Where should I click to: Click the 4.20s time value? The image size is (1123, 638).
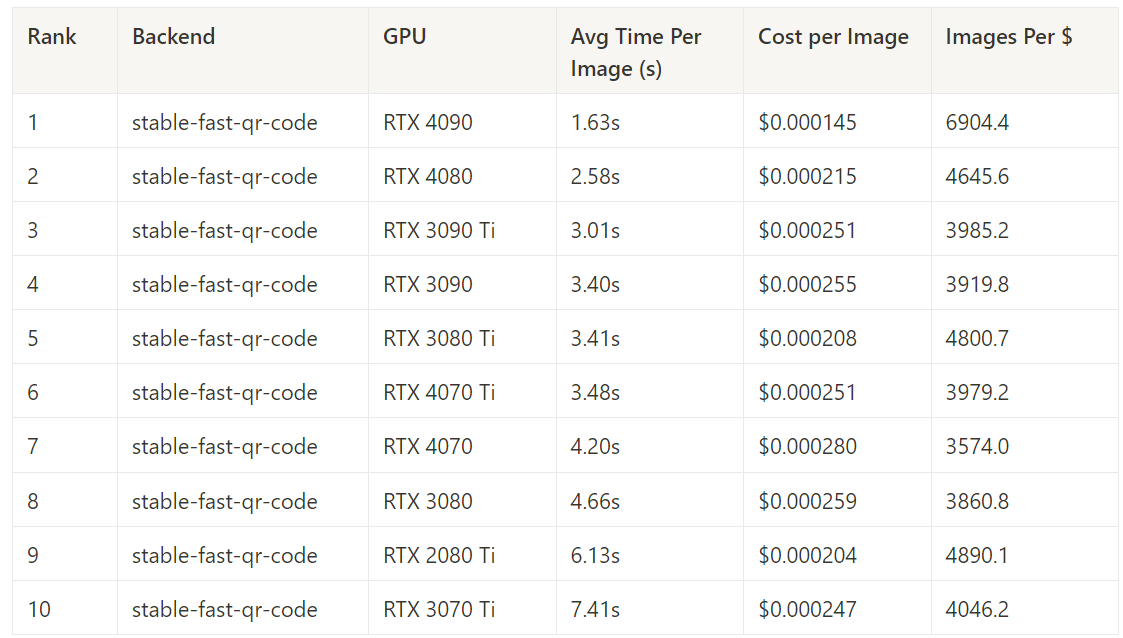coord(595,446)
